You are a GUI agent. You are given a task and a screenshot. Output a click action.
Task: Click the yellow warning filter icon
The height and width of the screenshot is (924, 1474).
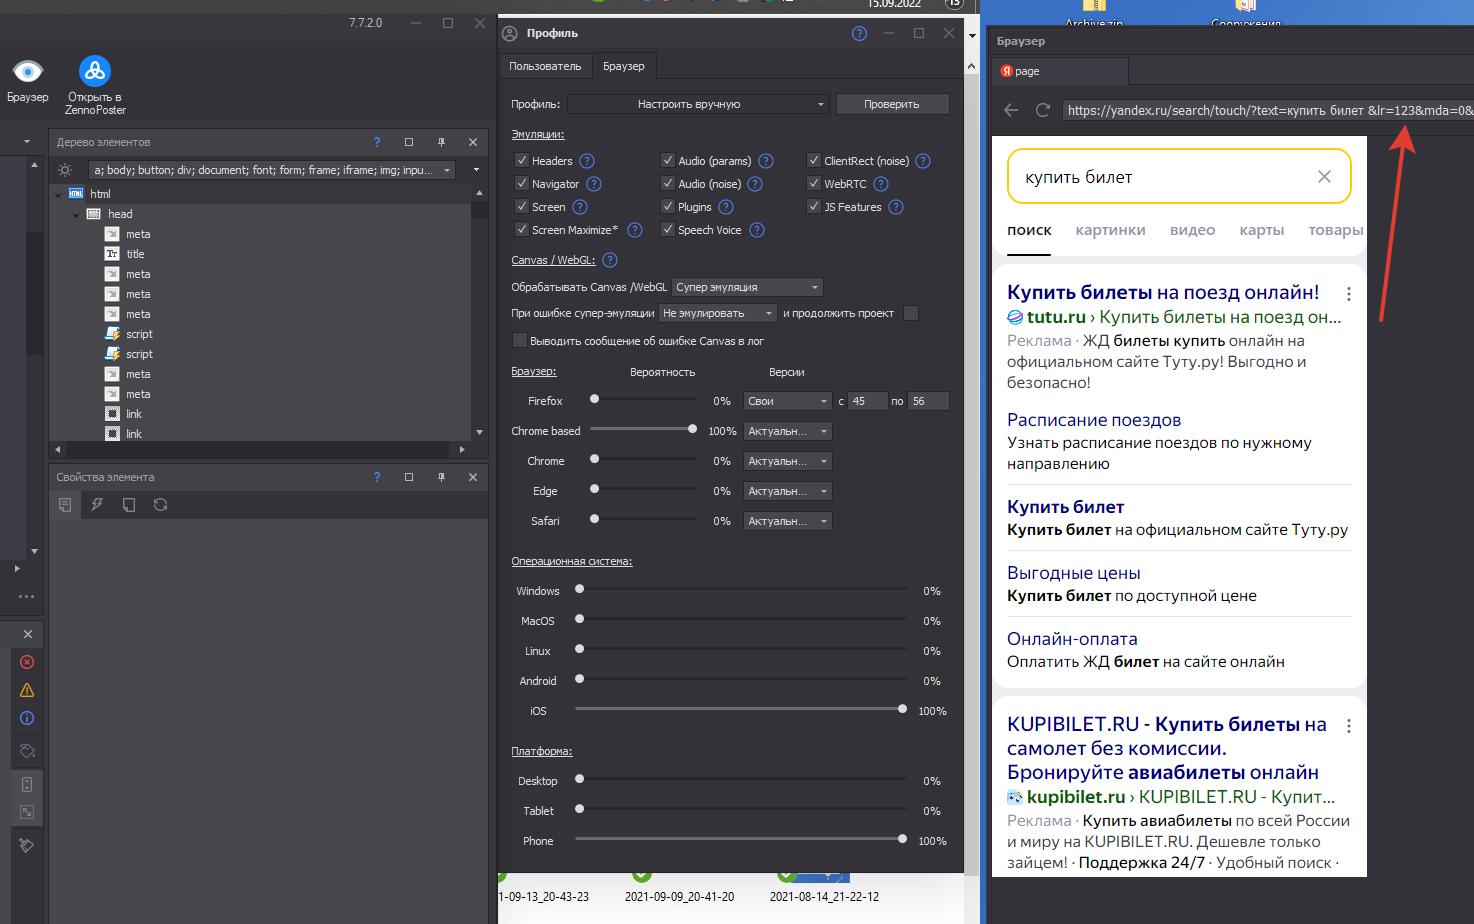pos(27,690)
